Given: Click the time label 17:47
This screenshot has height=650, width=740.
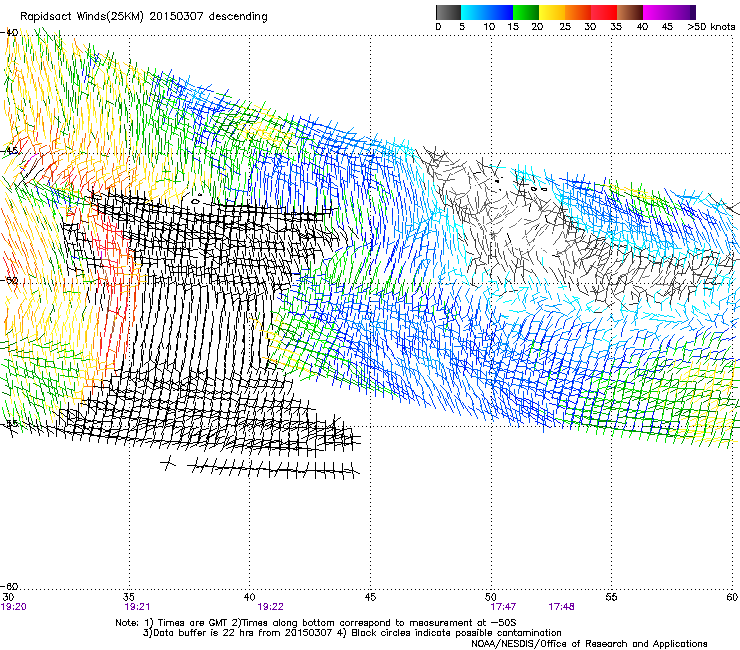Looking at the screenshot, I should [x=503, y=607].
